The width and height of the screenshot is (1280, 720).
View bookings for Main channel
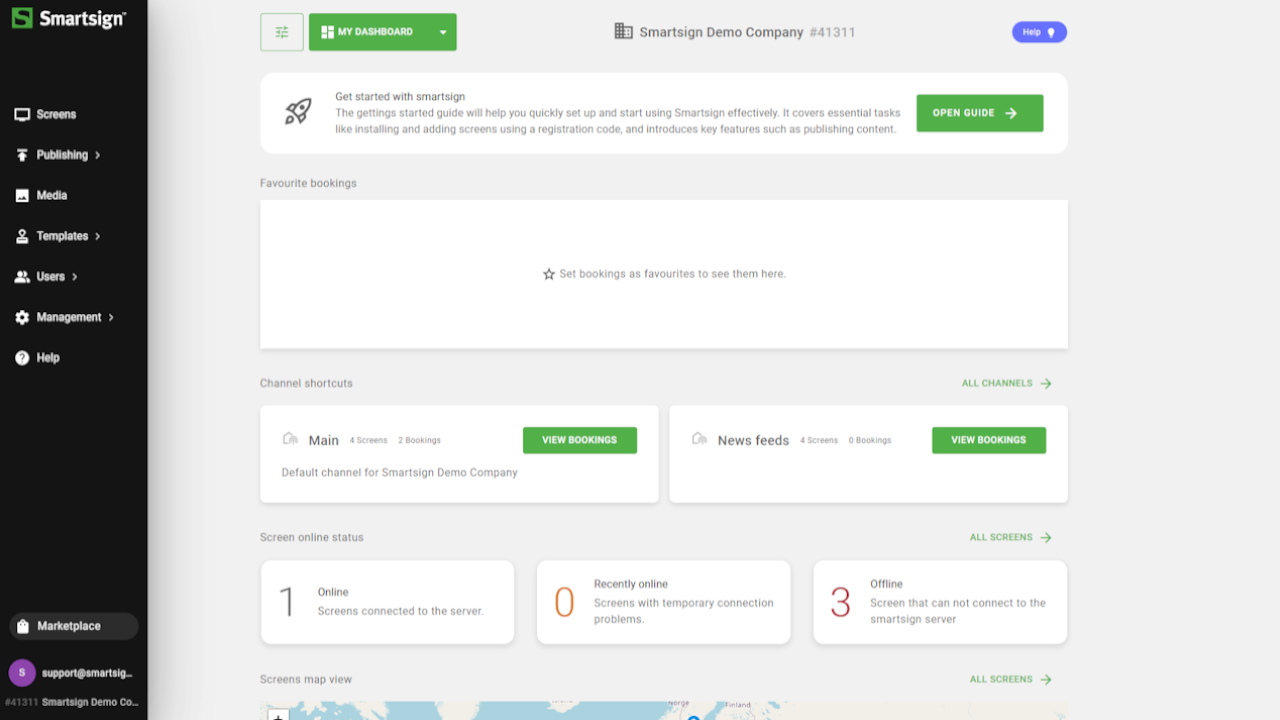click(580, 440)
